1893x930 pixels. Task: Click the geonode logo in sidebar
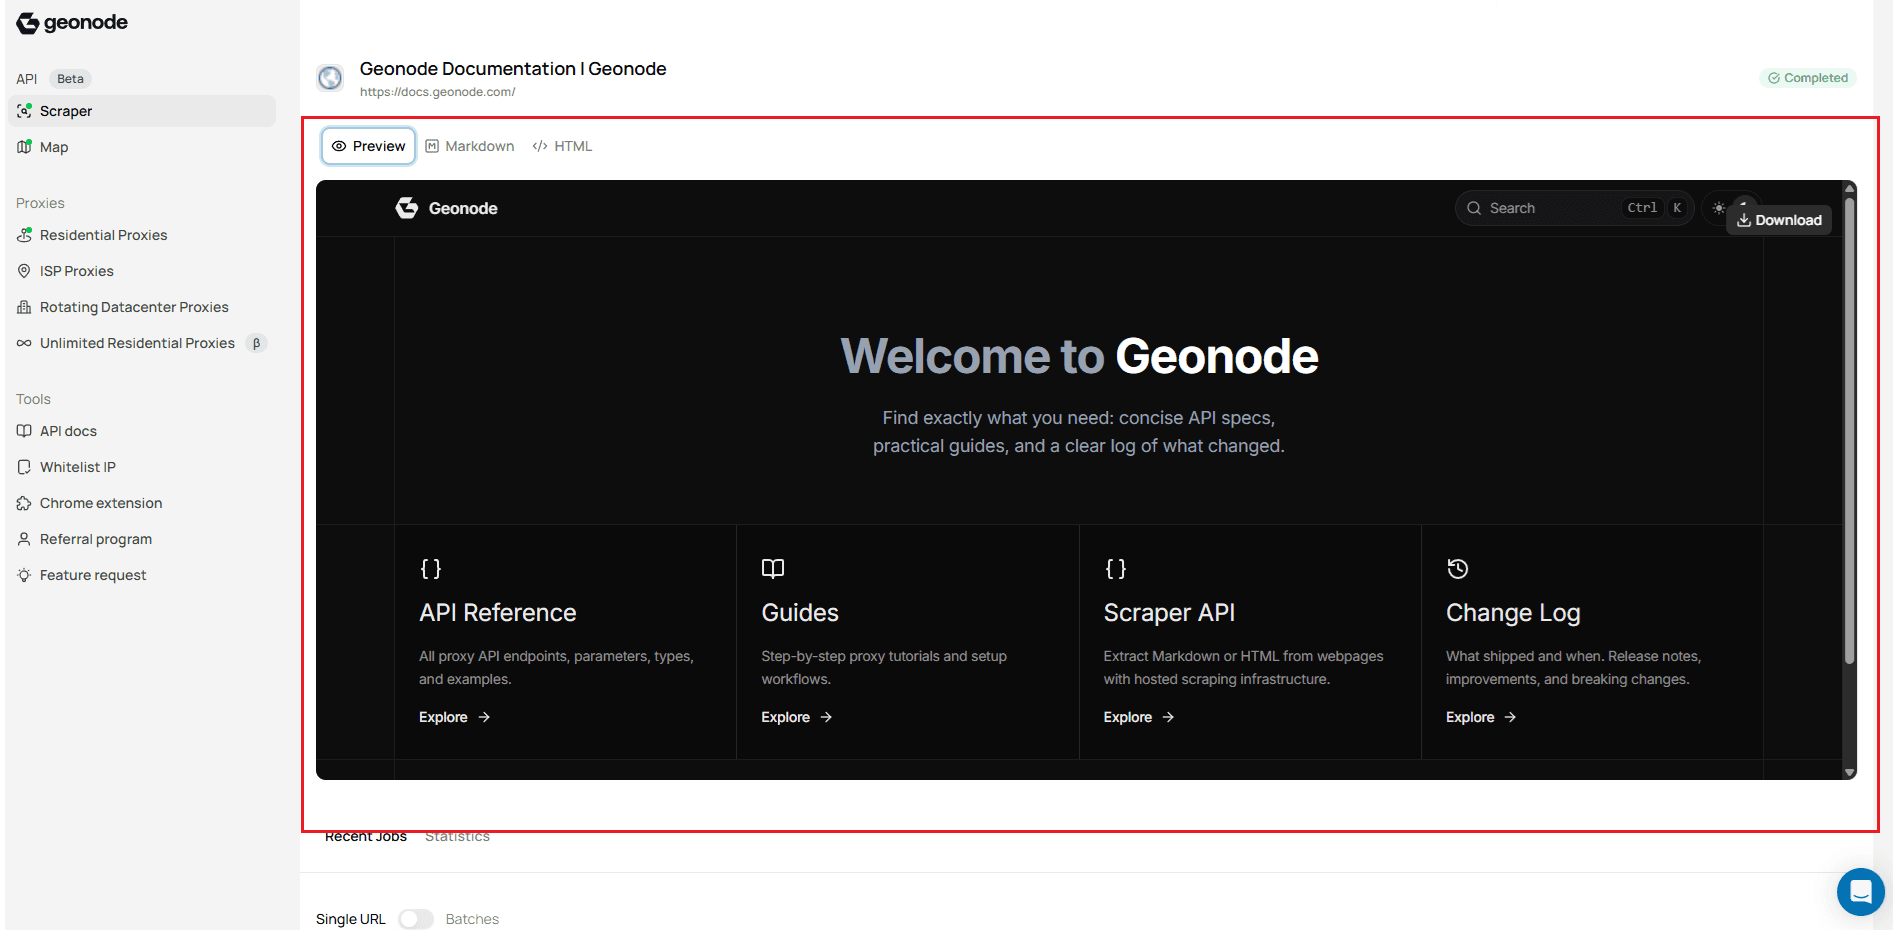(72, 22)
